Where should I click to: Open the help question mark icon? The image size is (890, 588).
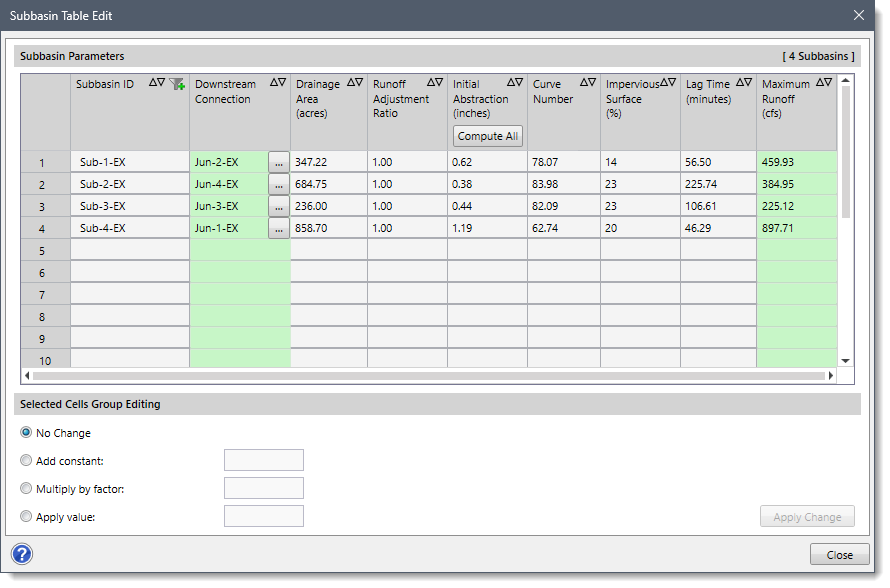pos(21,553)
